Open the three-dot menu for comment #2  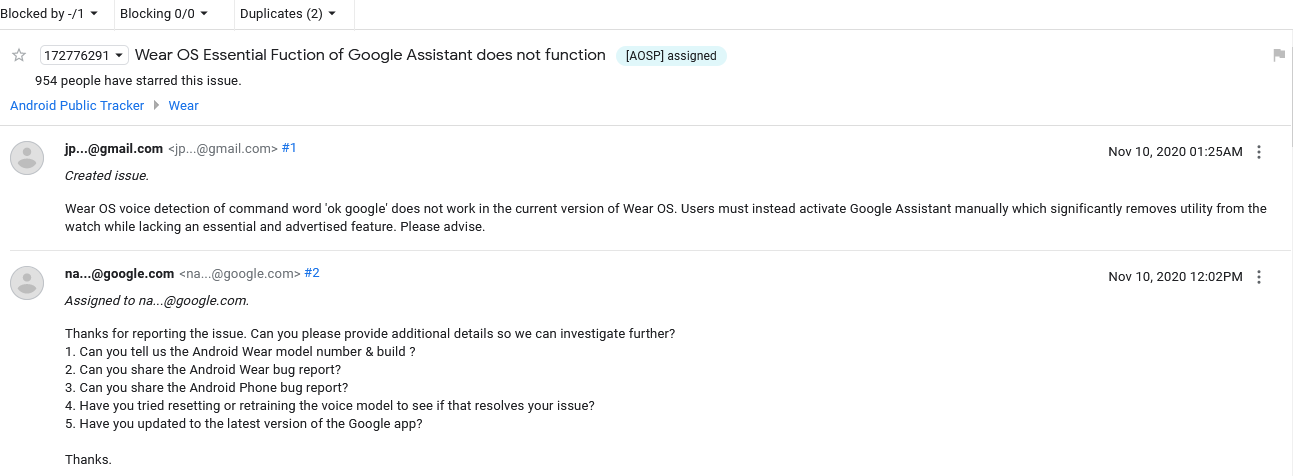click(1259, 277)
